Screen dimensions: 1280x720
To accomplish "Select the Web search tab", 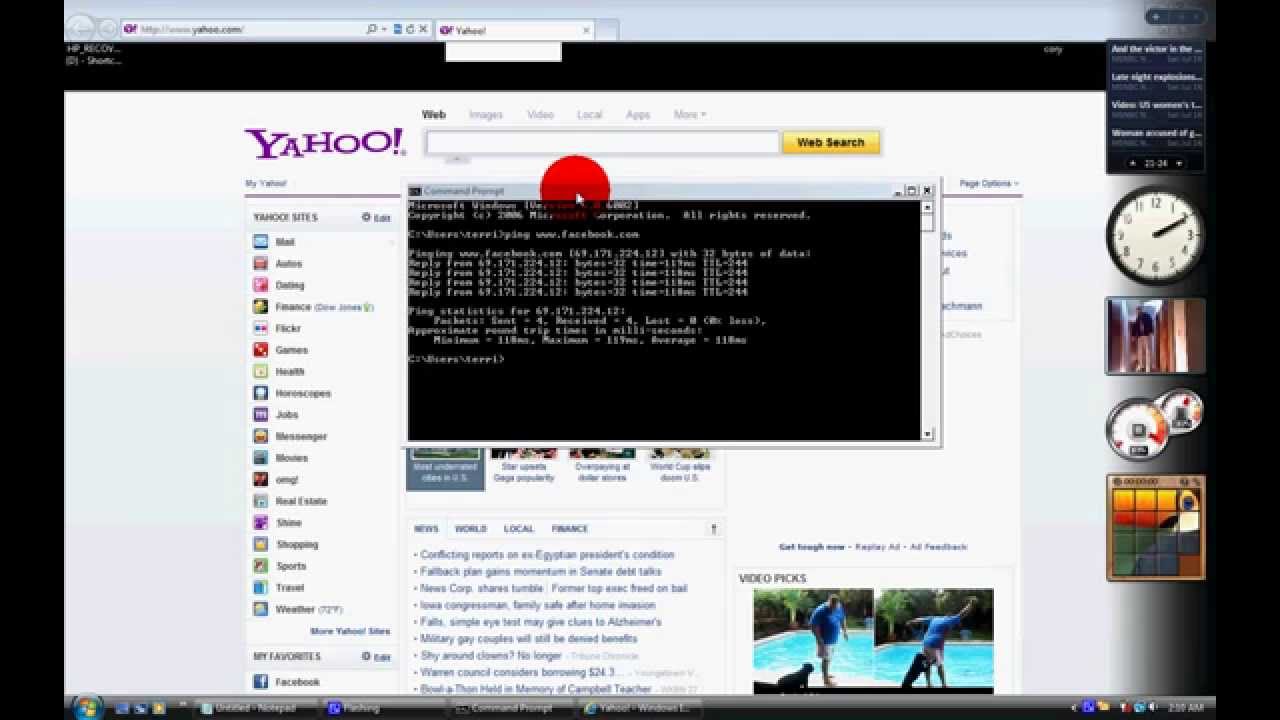I will (433, 115).
